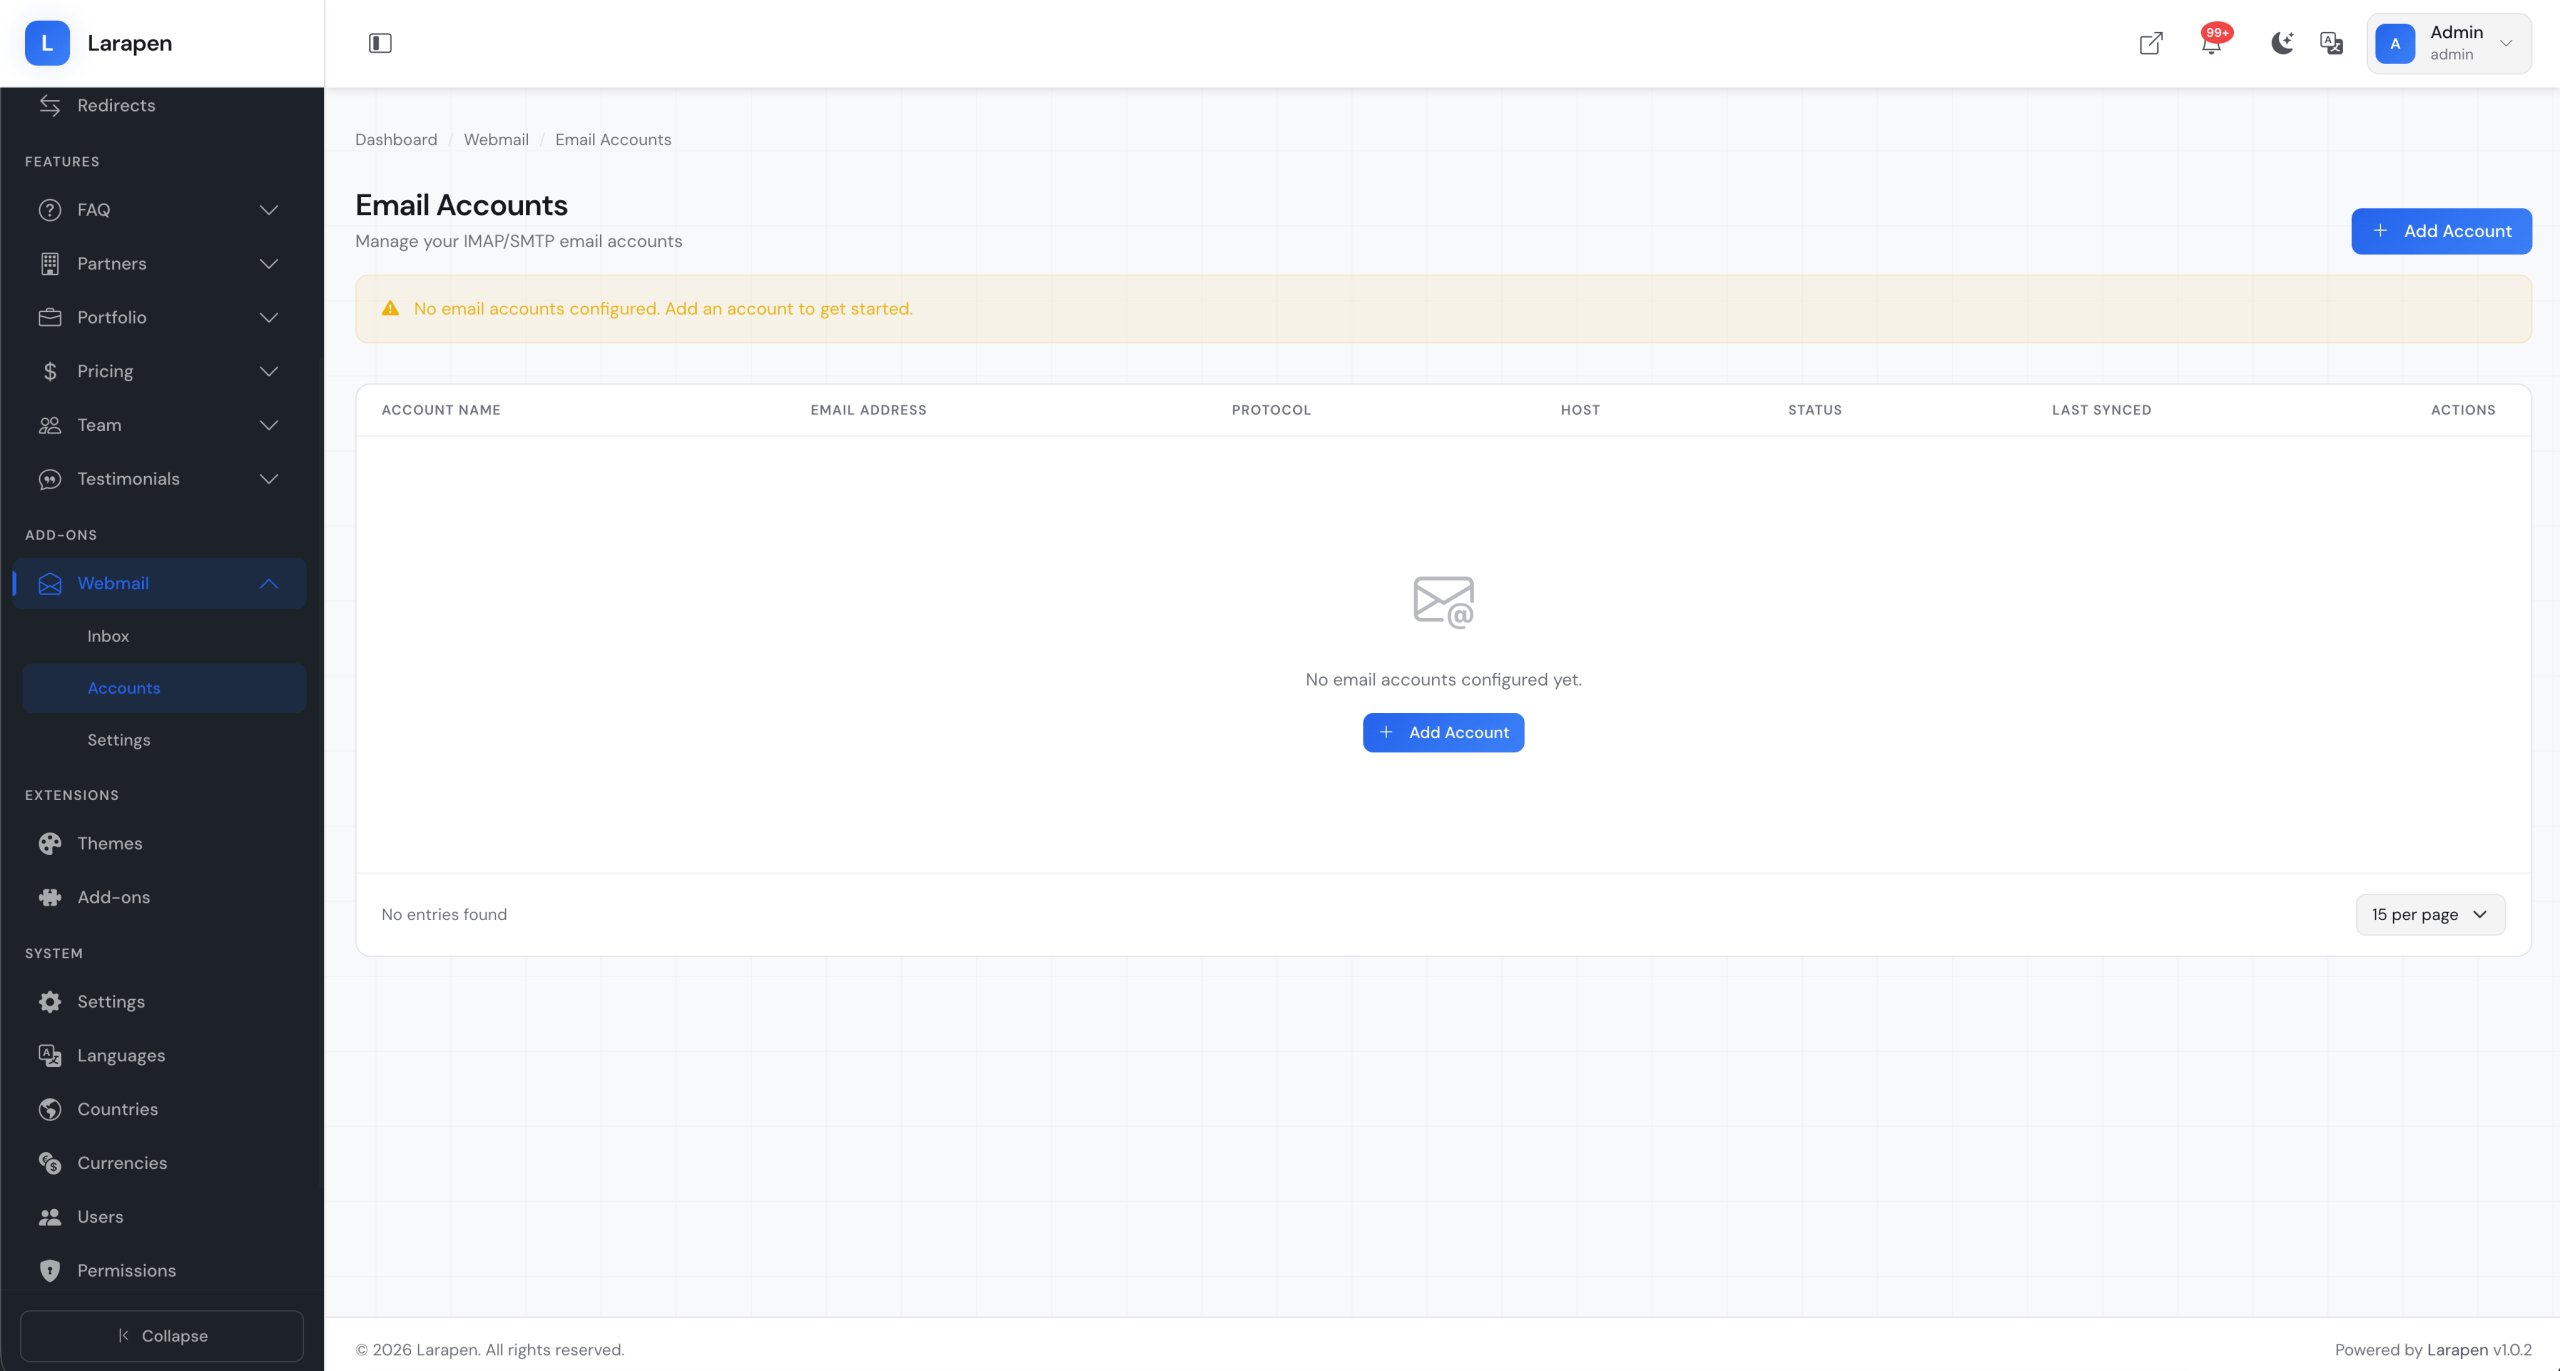The image size is (2560, 1371).
Task: Click the top-right Add Account button
Action: (2441, 231)
